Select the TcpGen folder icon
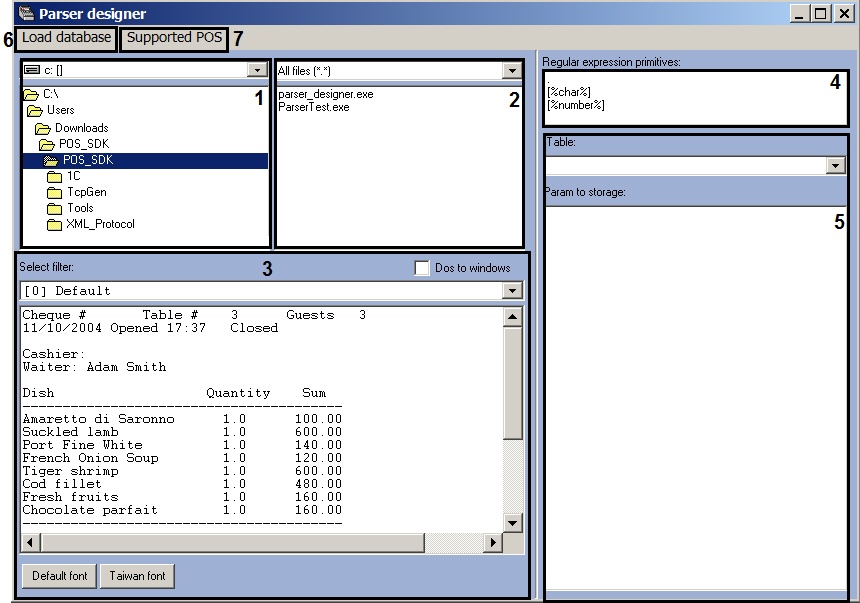 55,192
